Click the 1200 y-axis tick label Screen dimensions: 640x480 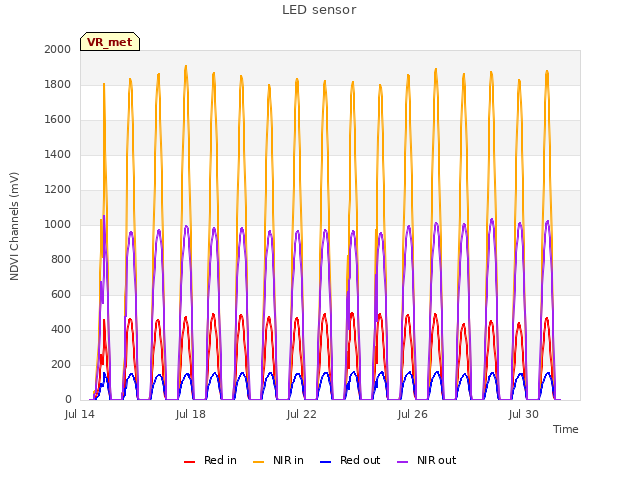(x=58, y=189)
